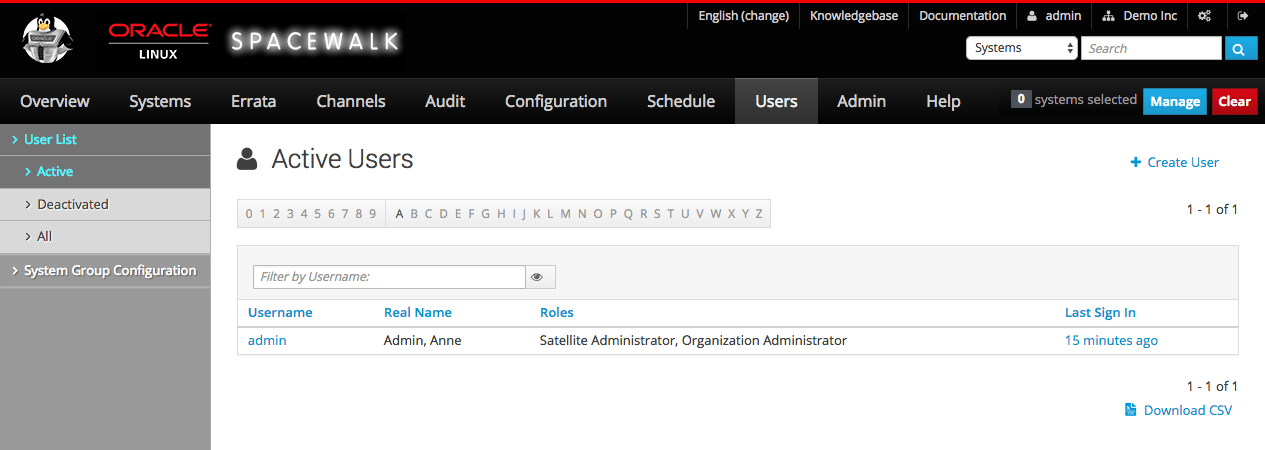1265x450 pixels.
Task: Click the top Search input field
Action: tap(1151, 48)
